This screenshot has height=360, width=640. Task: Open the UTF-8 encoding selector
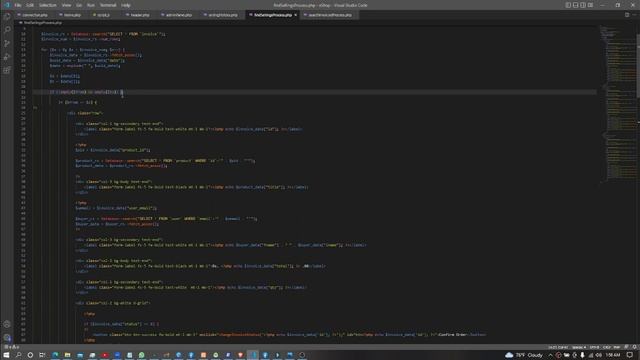point(594,347)
